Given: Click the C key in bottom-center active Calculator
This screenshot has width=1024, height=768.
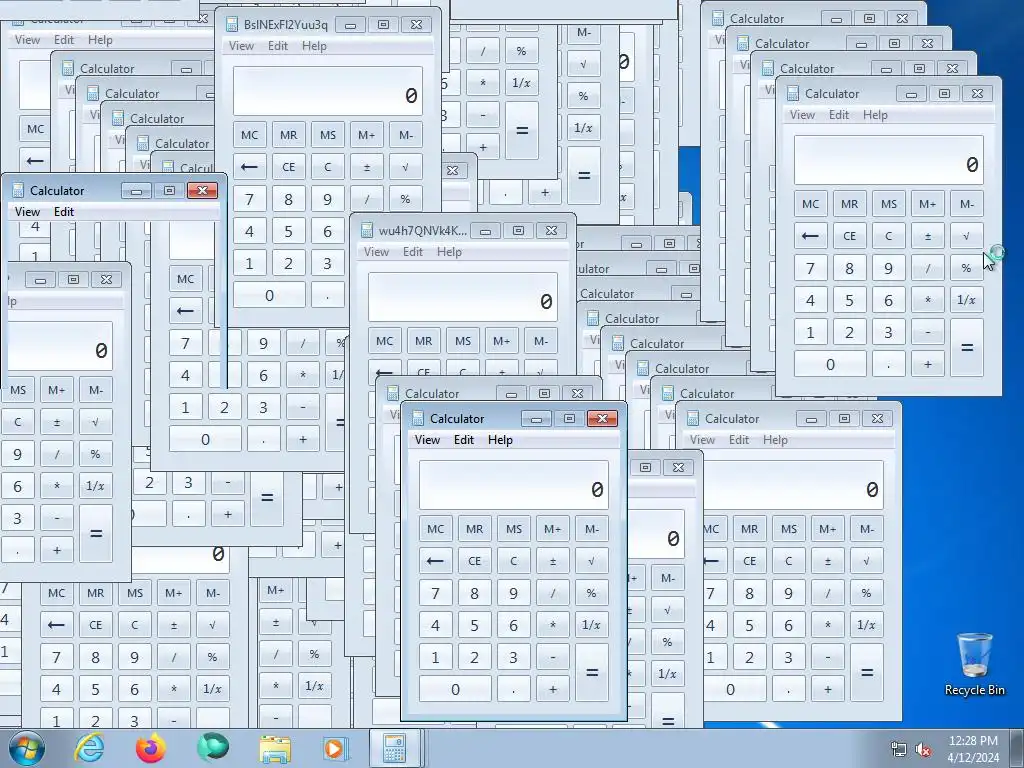Looking at the screenshot, I should tap(513, 561).
